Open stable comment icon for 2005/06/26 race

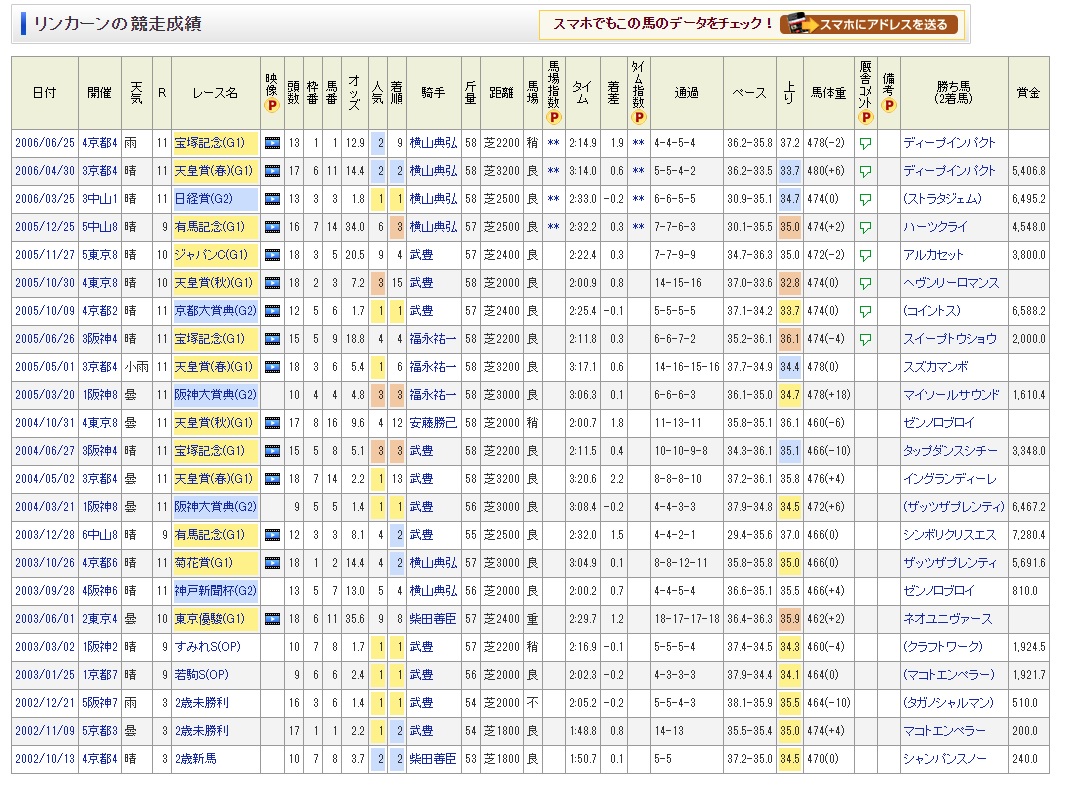[x=866, y=339]
